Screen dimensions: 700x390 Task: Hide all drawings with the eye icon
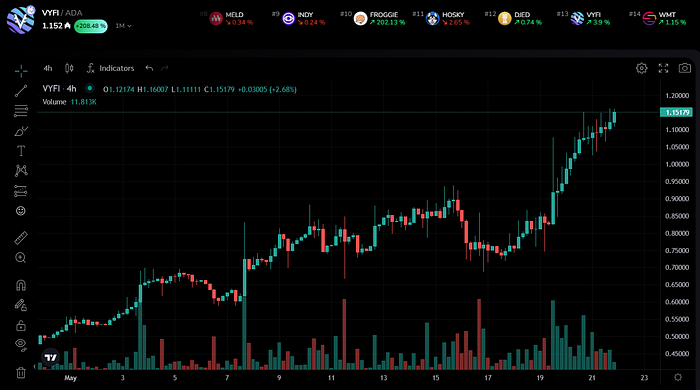coord(21,344)
